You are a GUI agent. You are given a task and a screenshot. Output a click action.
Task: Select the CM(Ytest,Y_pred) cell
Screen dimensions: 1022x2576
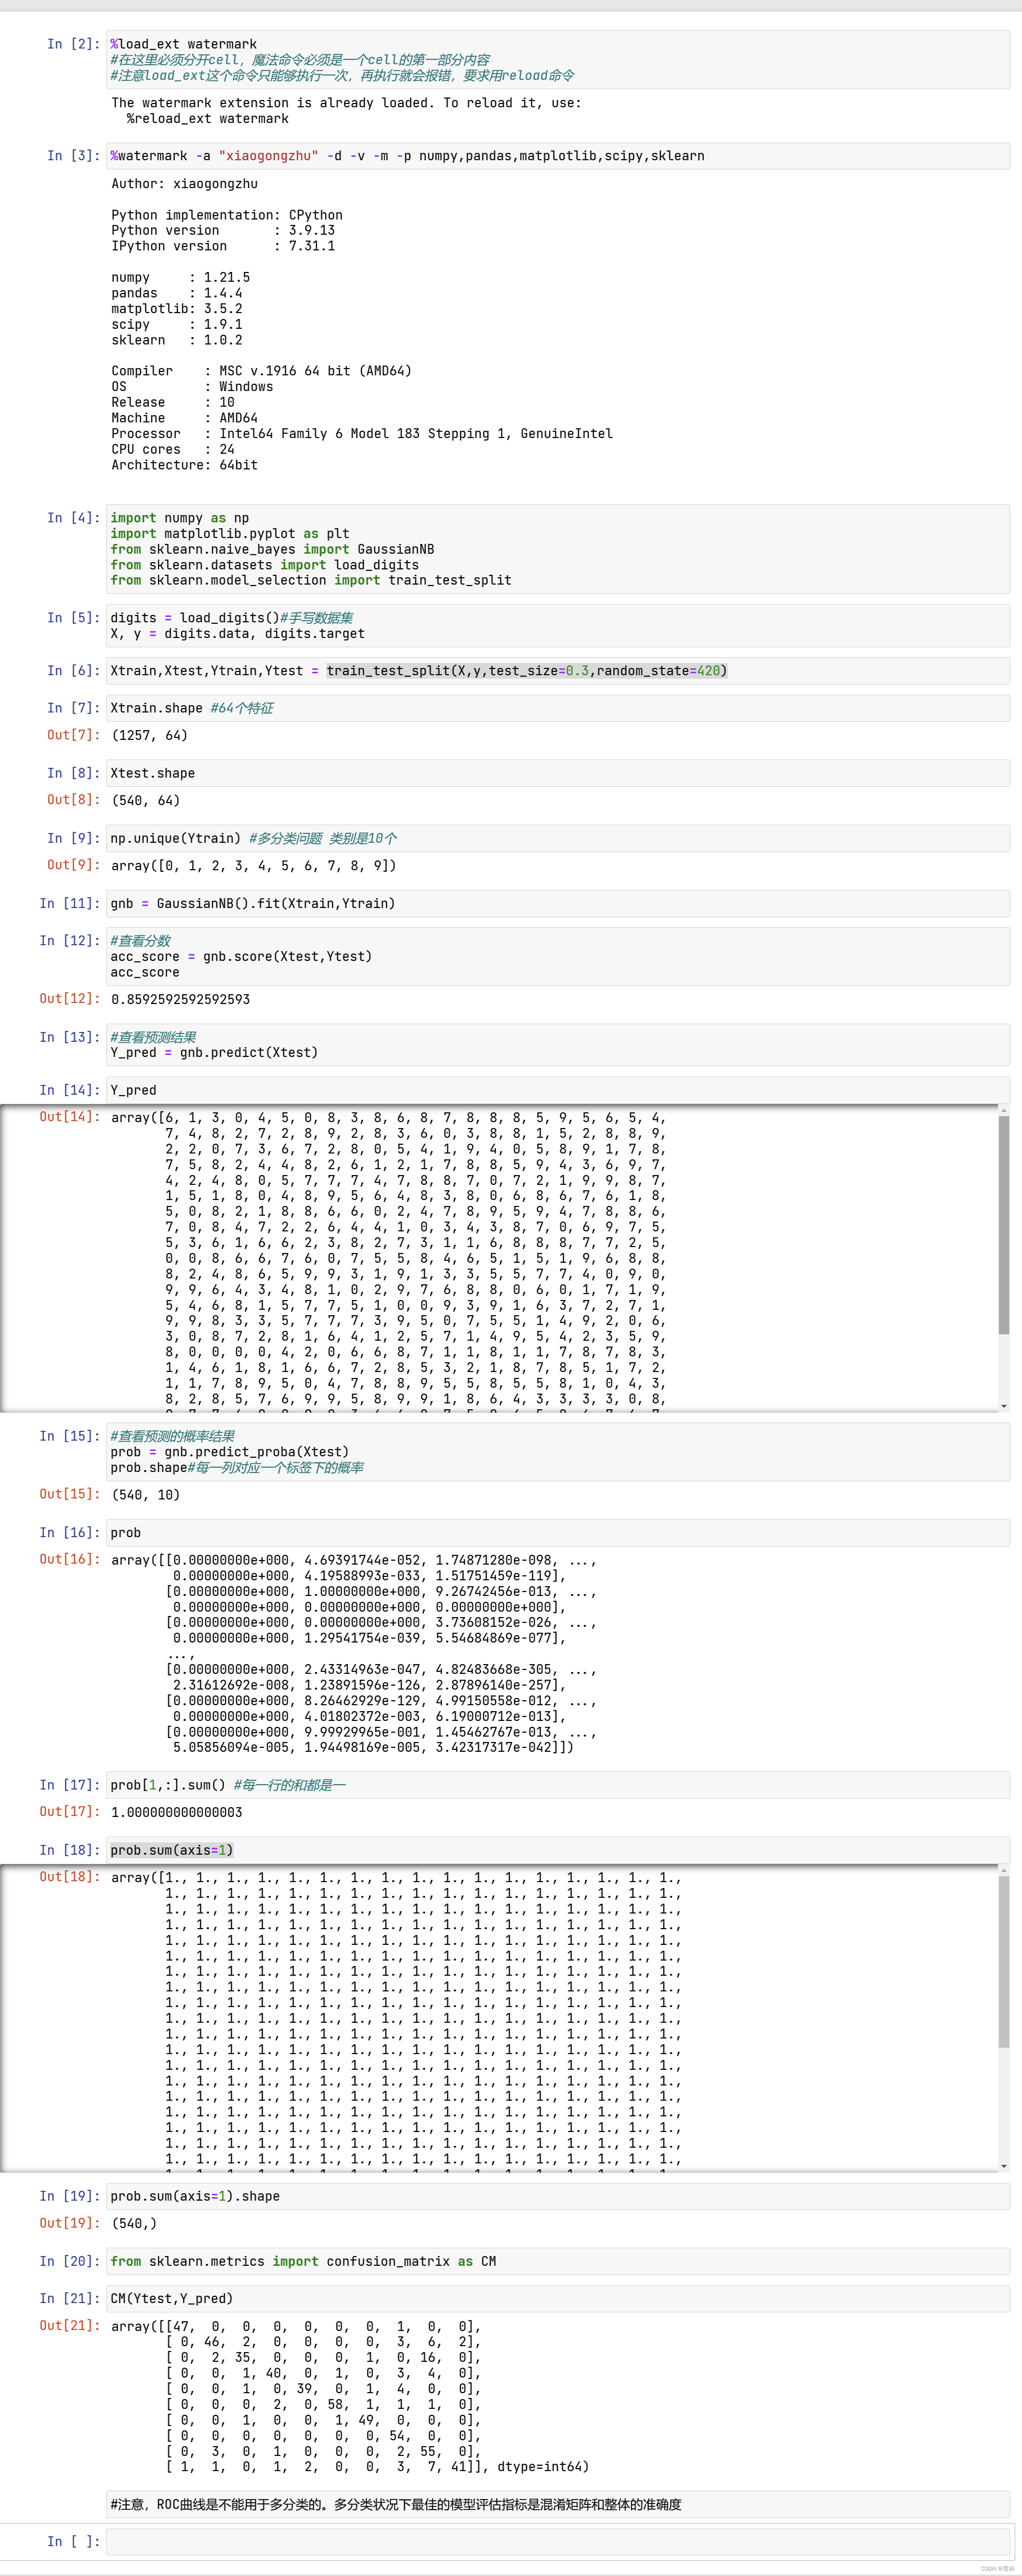pos(558,2298)
